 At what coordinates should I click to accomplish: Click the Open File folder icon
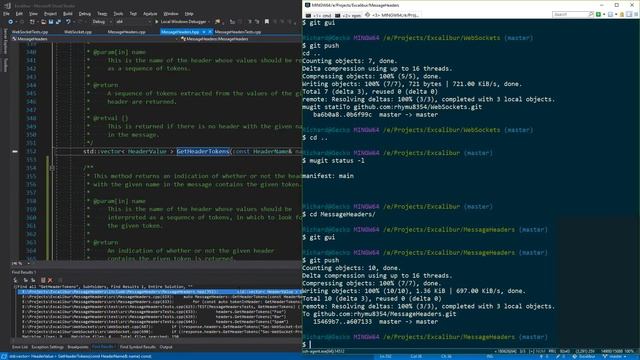(x=43, y=22)
